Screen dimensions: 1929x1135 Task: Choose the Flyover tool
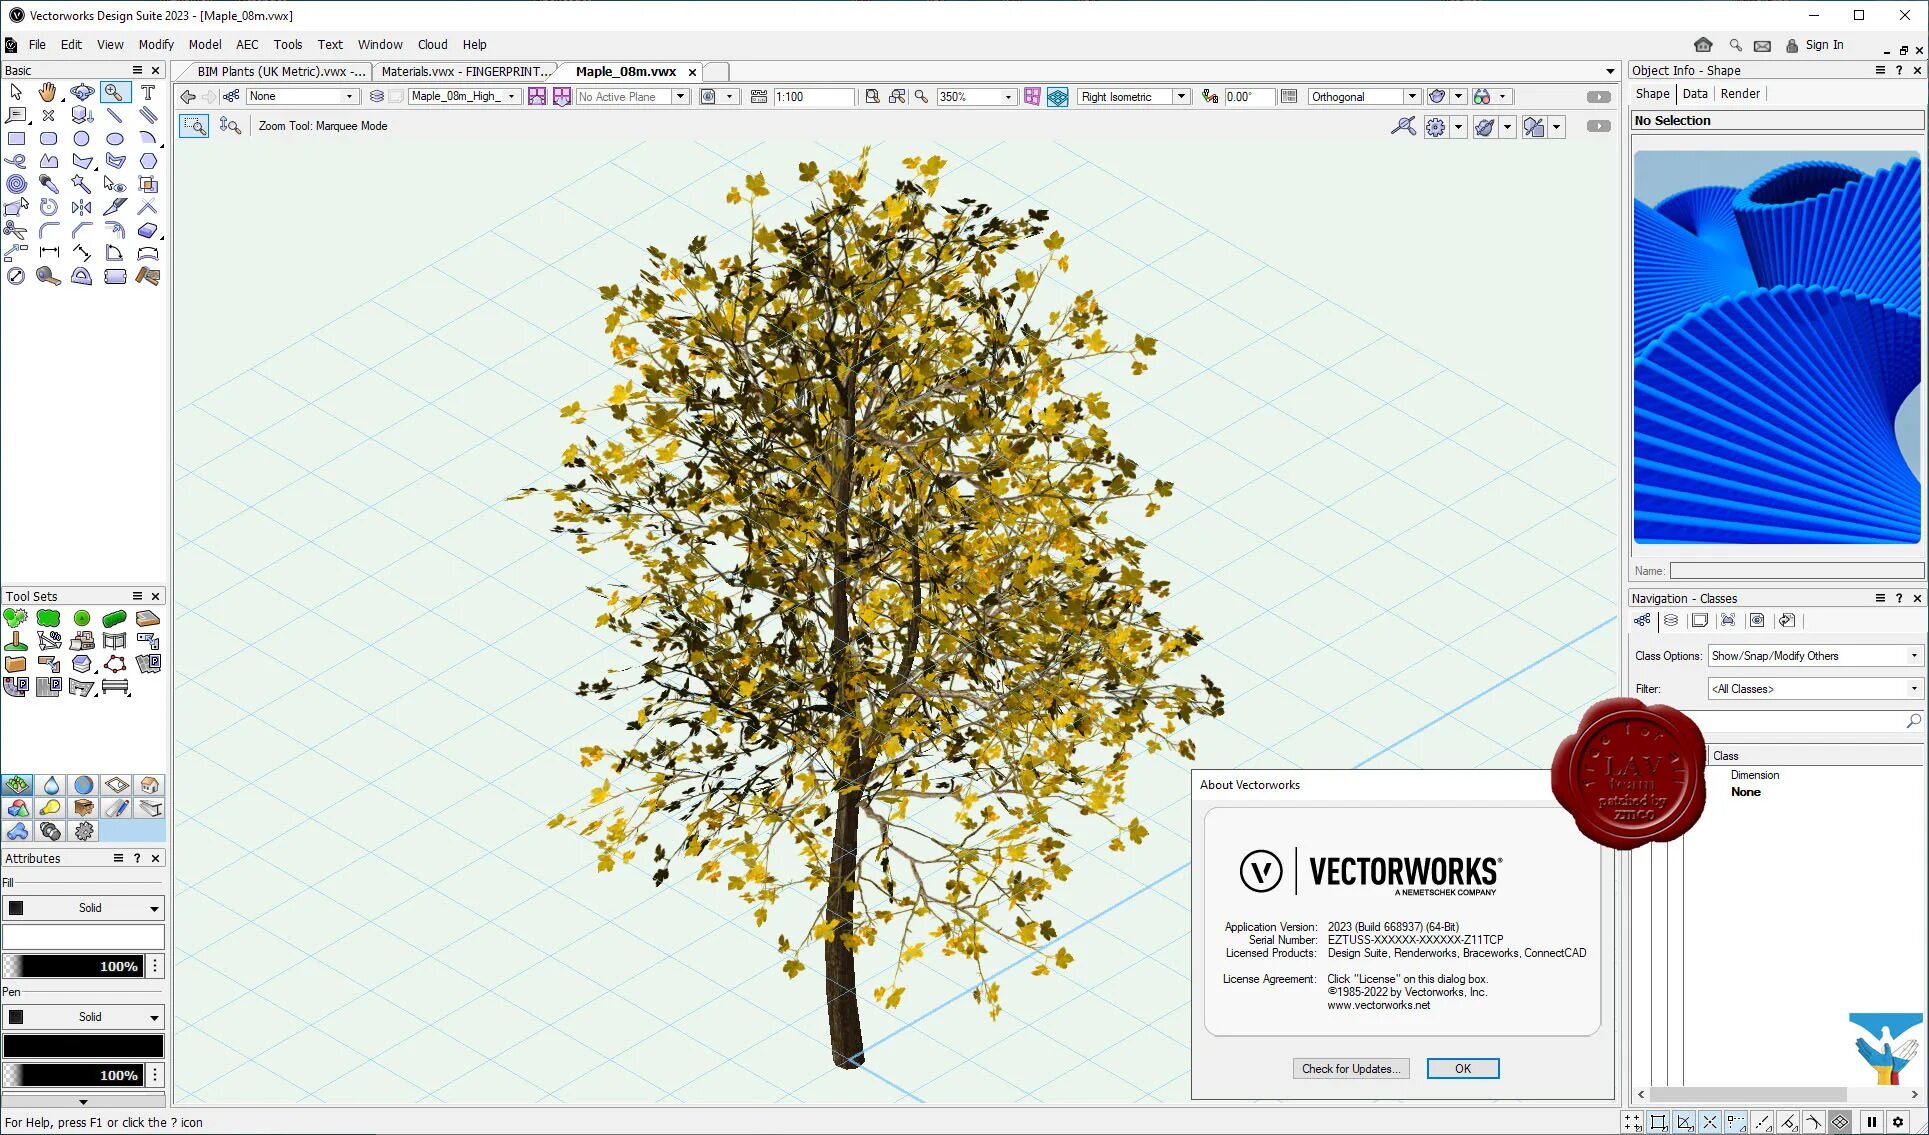(x=82, y=93)
